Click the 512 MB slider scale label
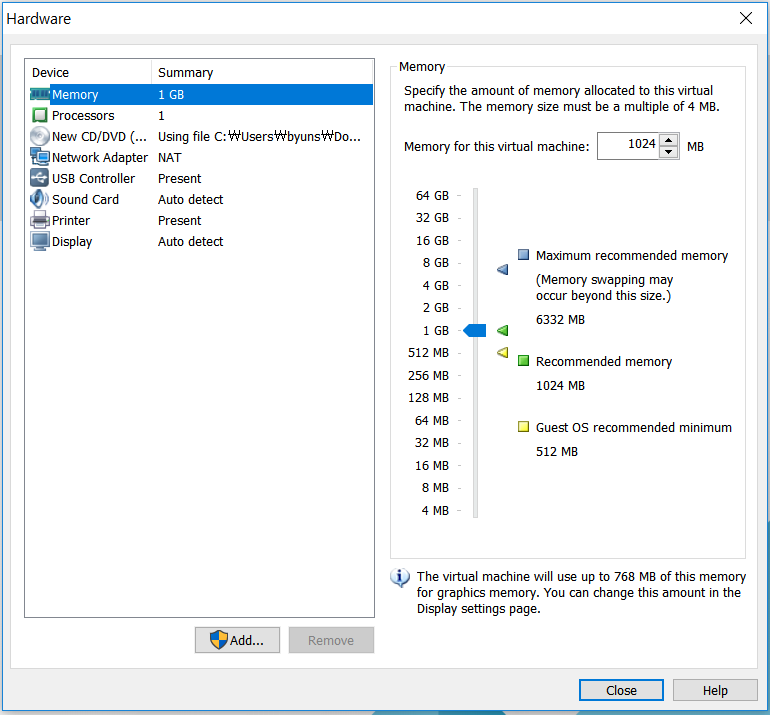770x715 pixels. click(428, 353)
